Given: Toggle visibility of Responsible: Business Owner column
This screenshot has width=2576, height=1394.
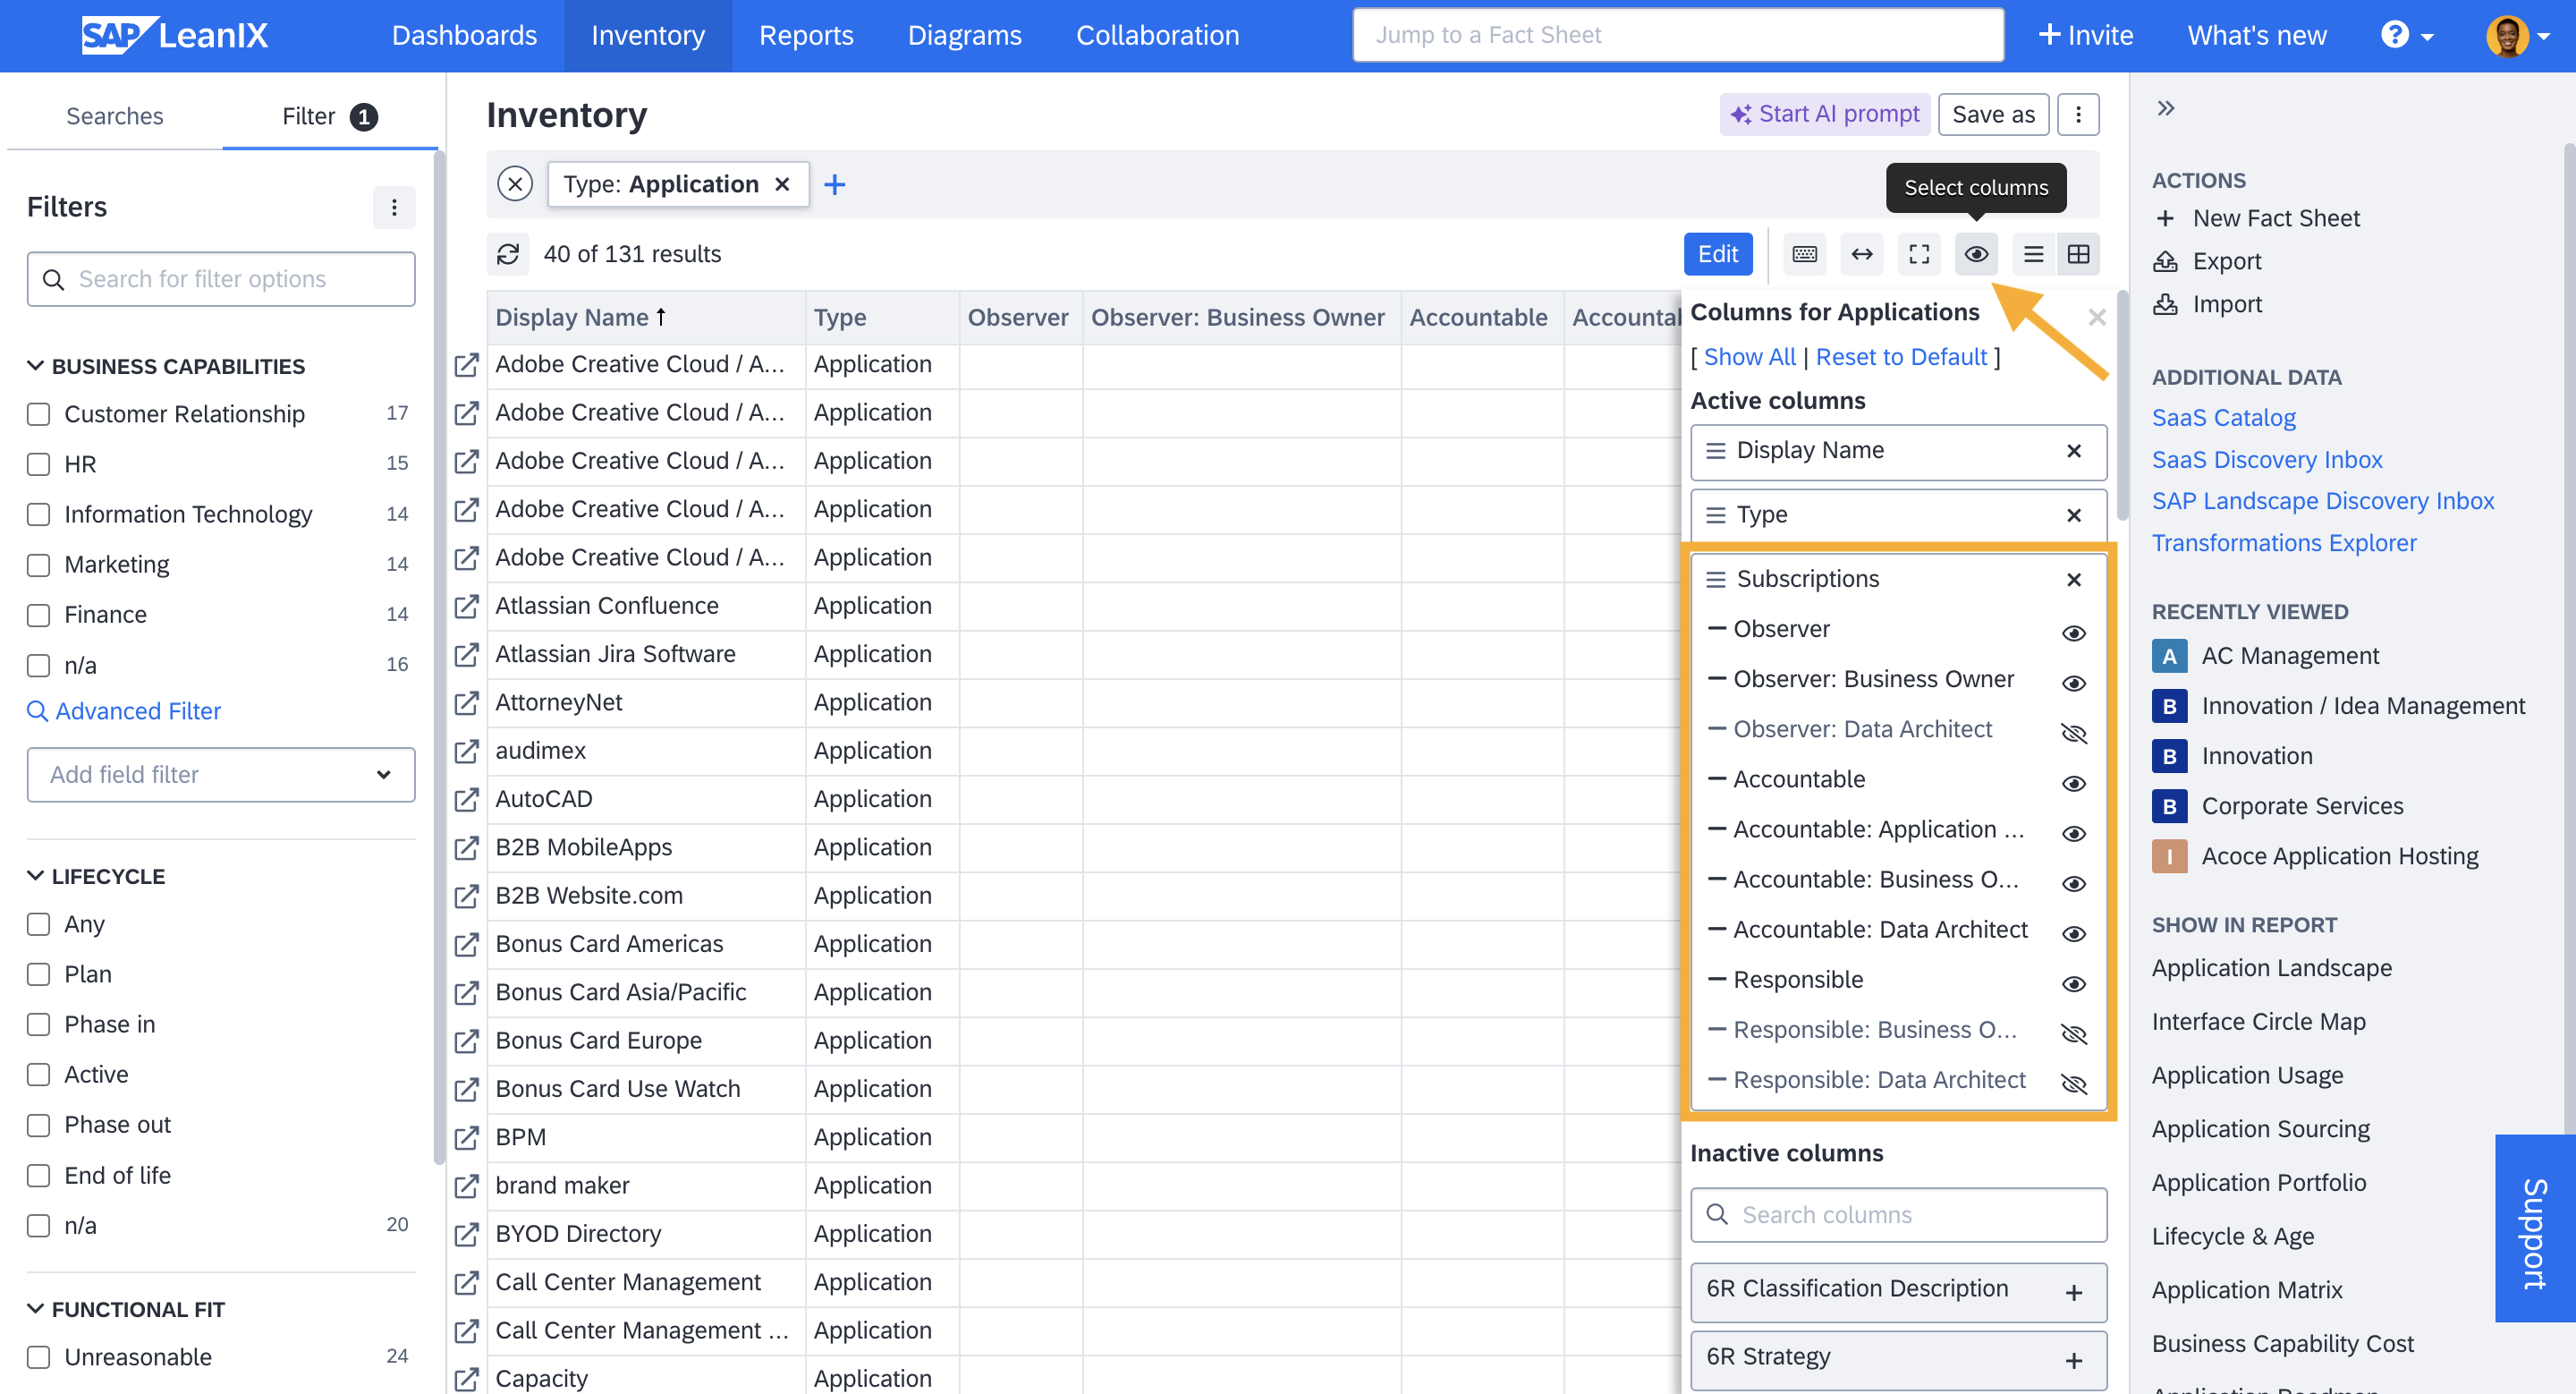Looking at the screenshot, I should click(x=2077, y=1028).
